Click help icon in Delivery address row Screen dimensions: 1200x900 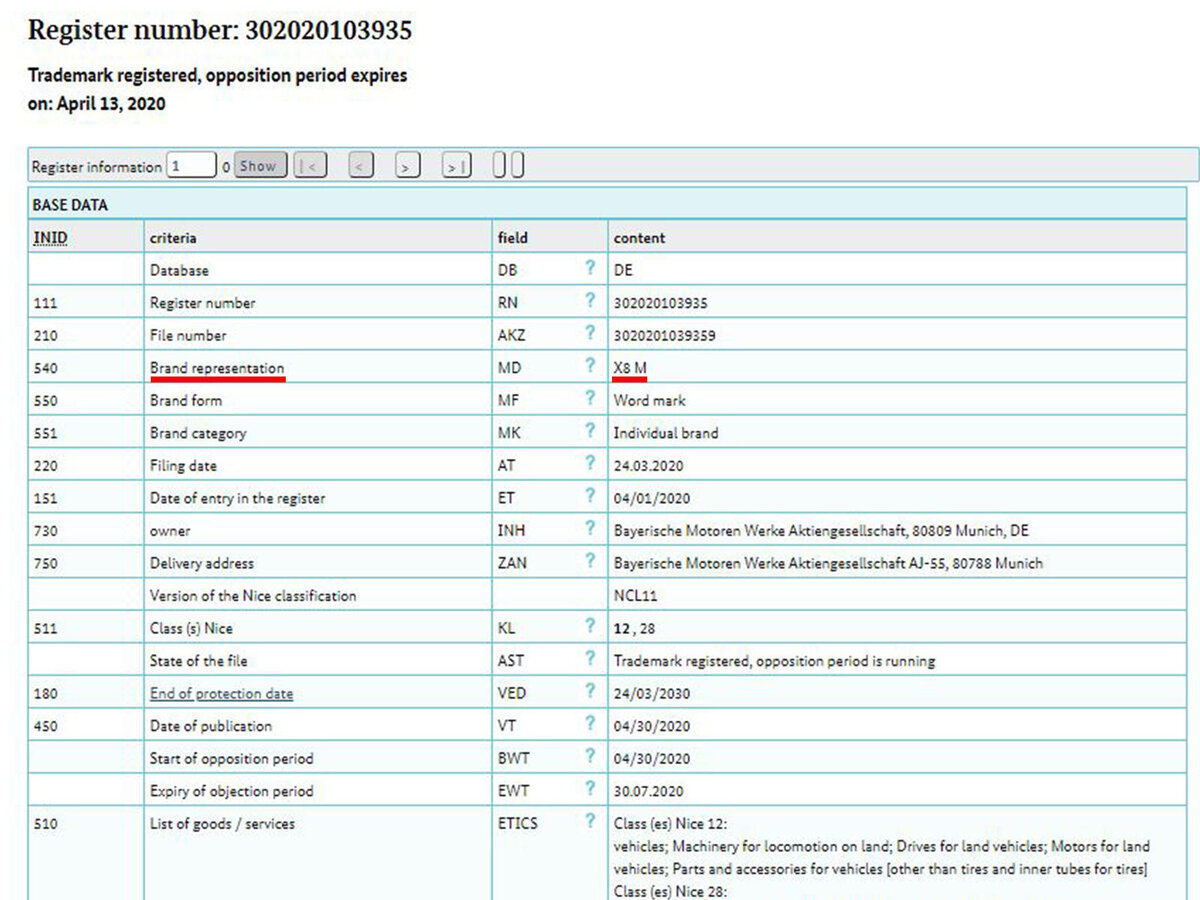click(x=590, y=561)
